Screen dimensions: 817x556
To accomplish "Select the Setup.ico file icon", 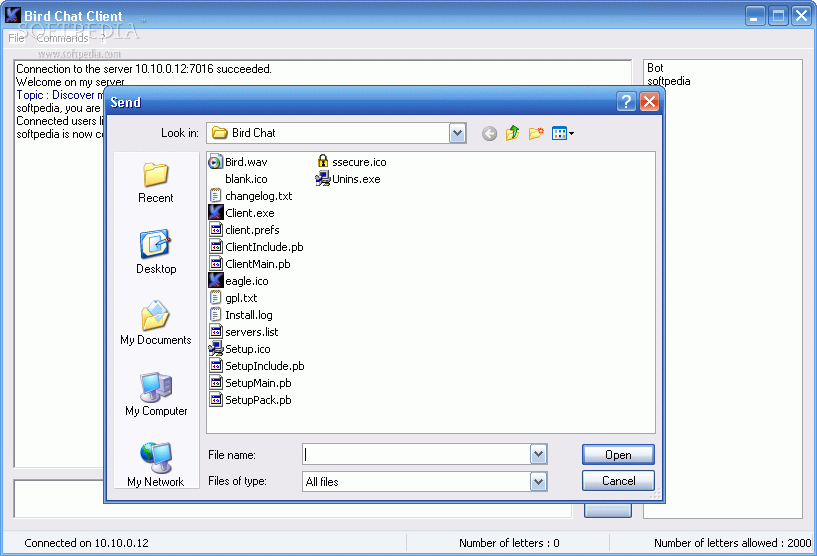I will pyautogui.click(x=215, y=349).
